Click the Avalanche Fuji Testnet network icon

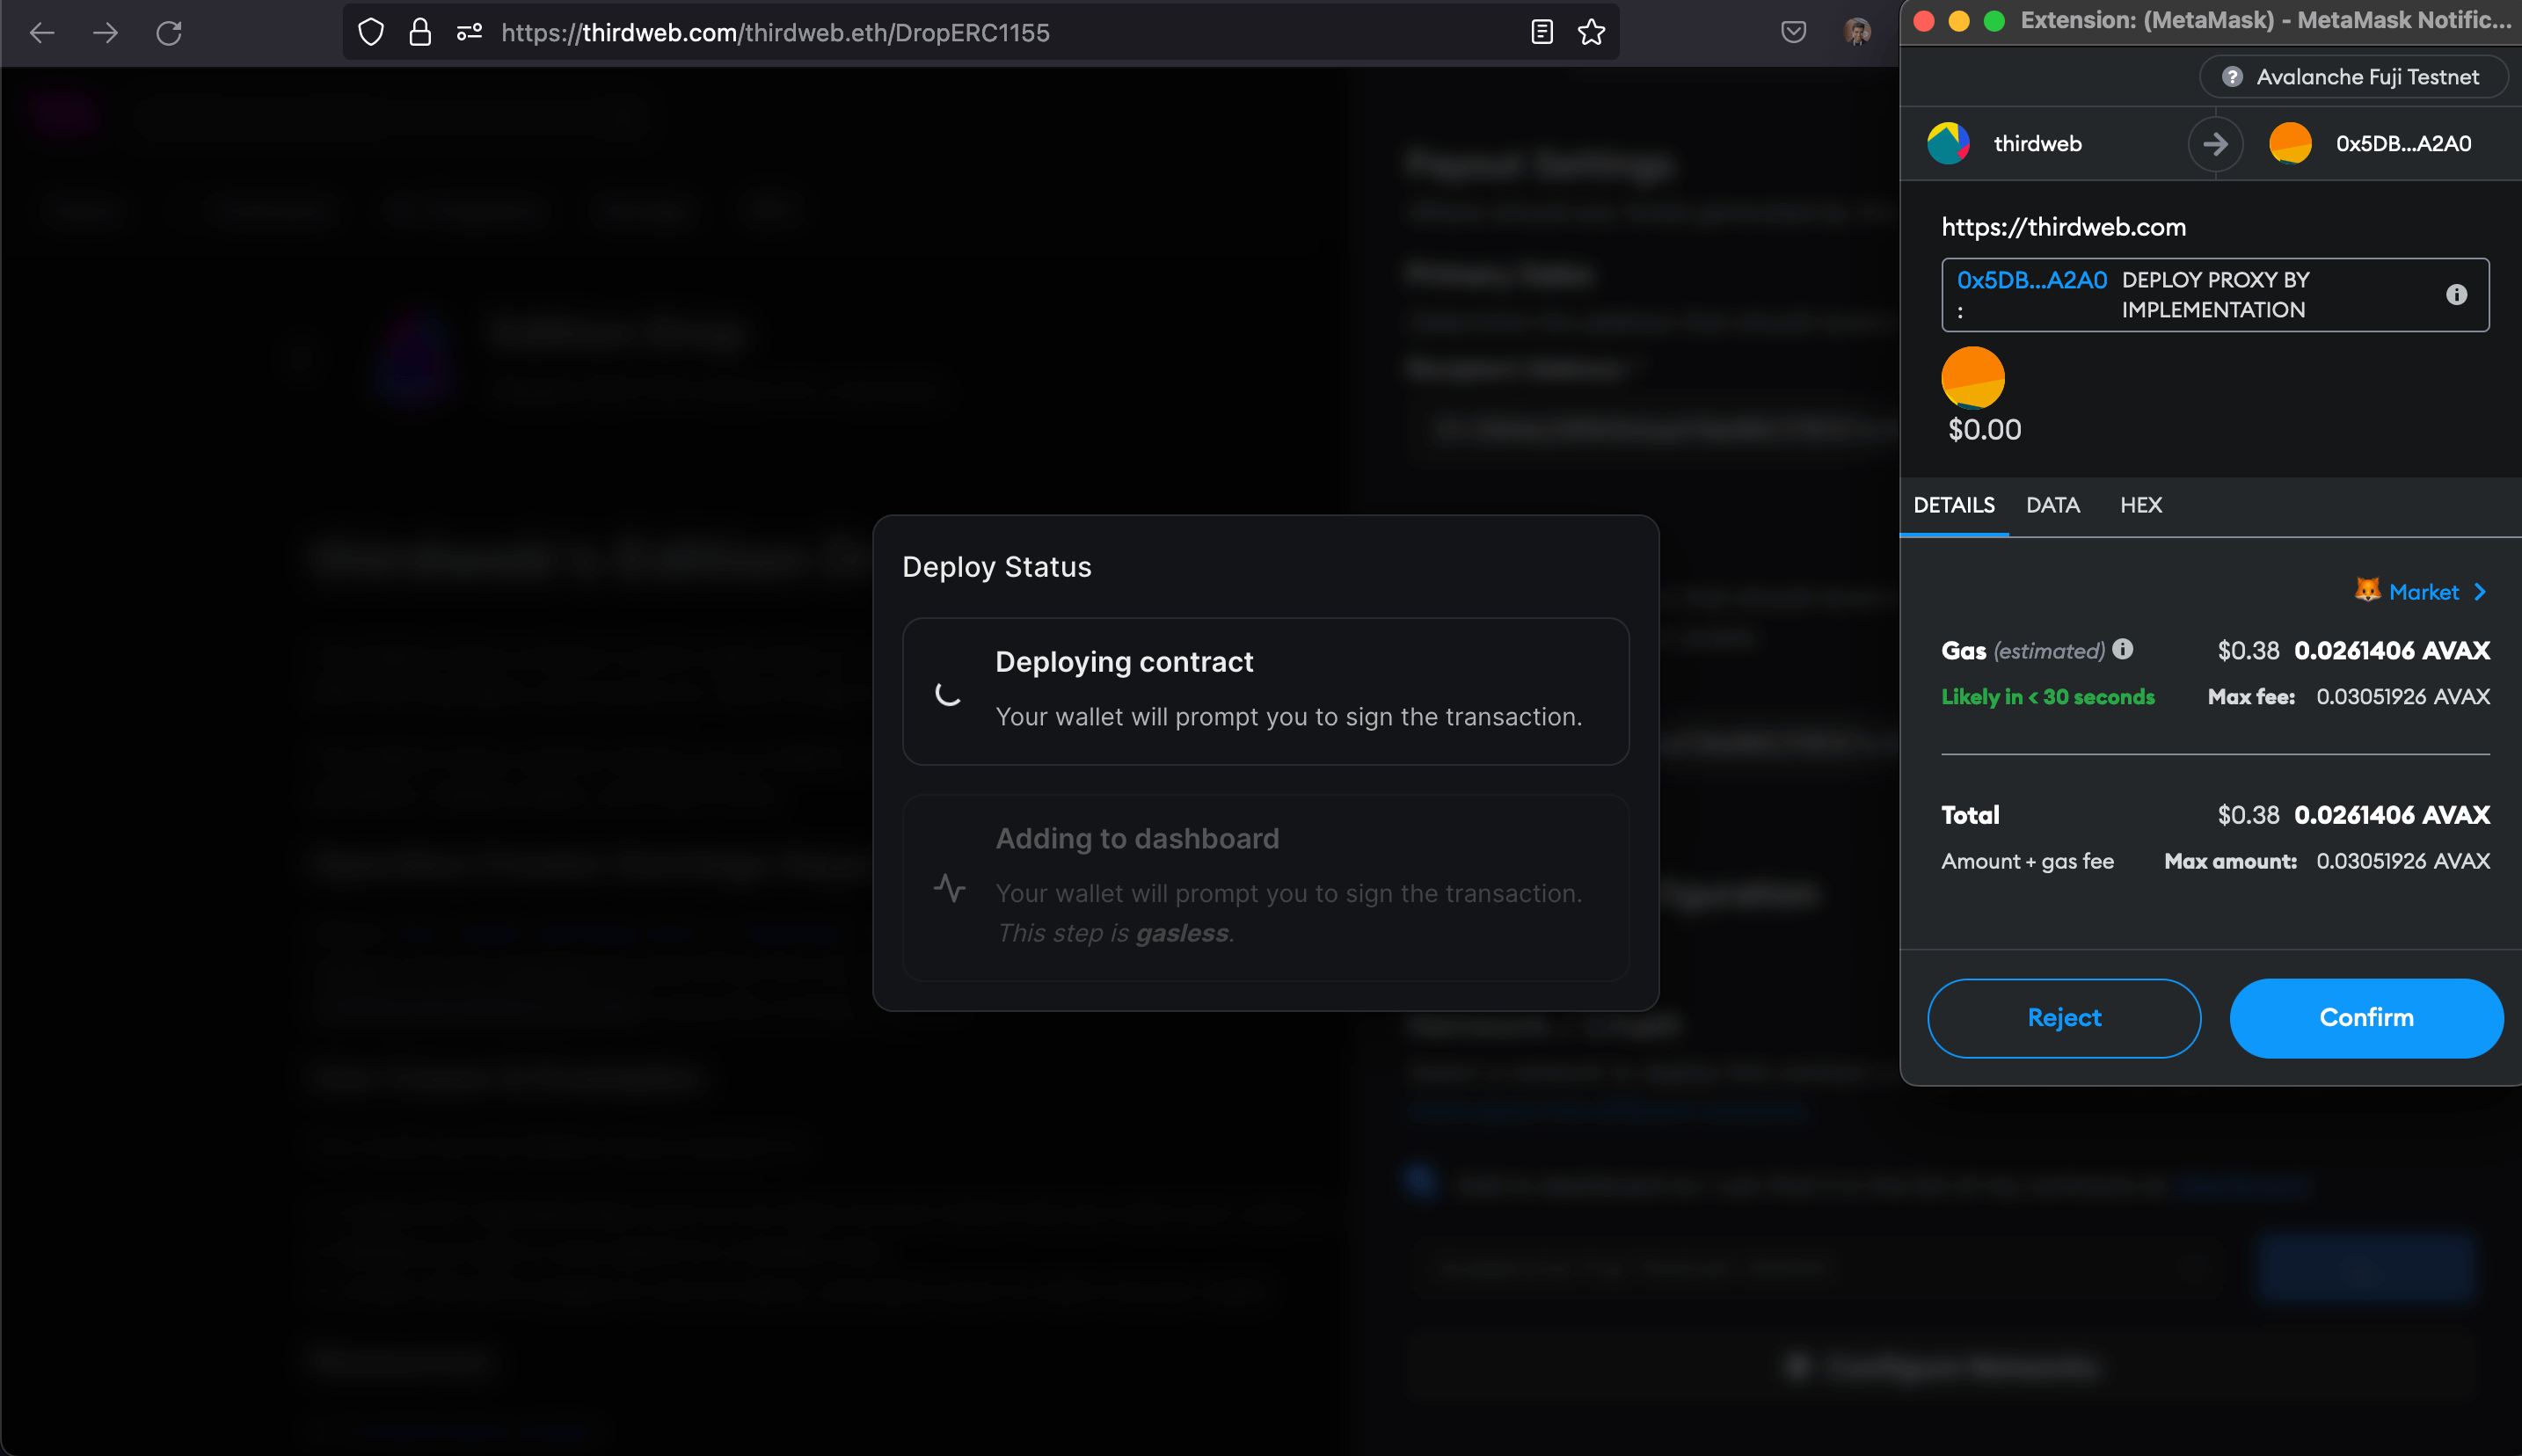click(x=2234, y=76)
